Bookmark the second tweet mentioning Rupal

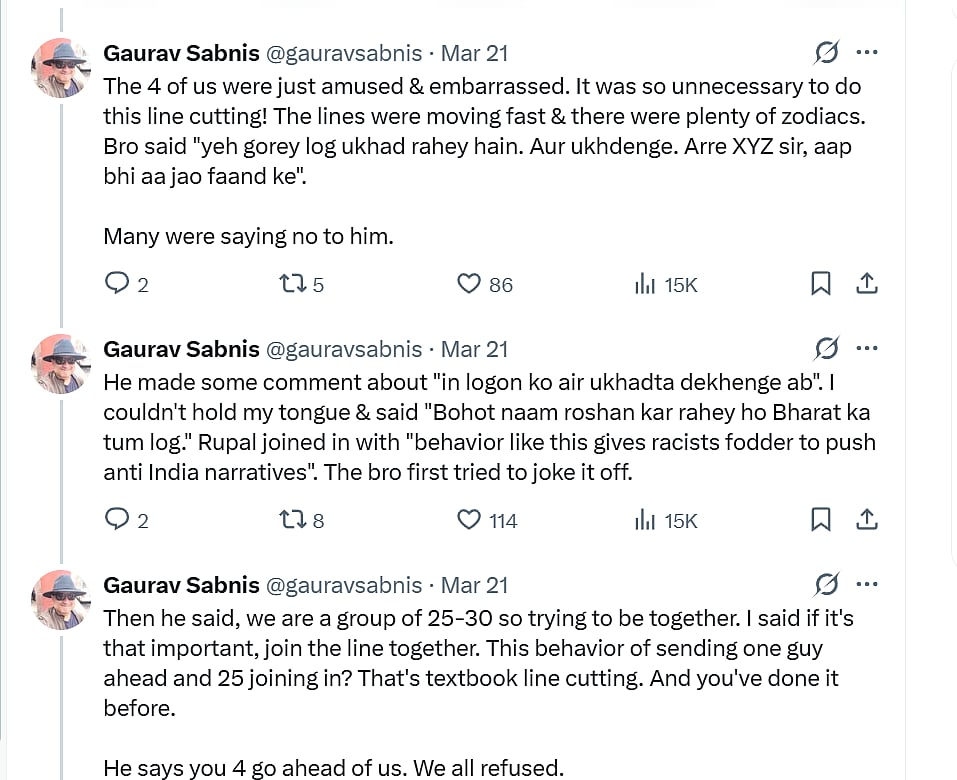pyautogui.click(x=820, y=520)
